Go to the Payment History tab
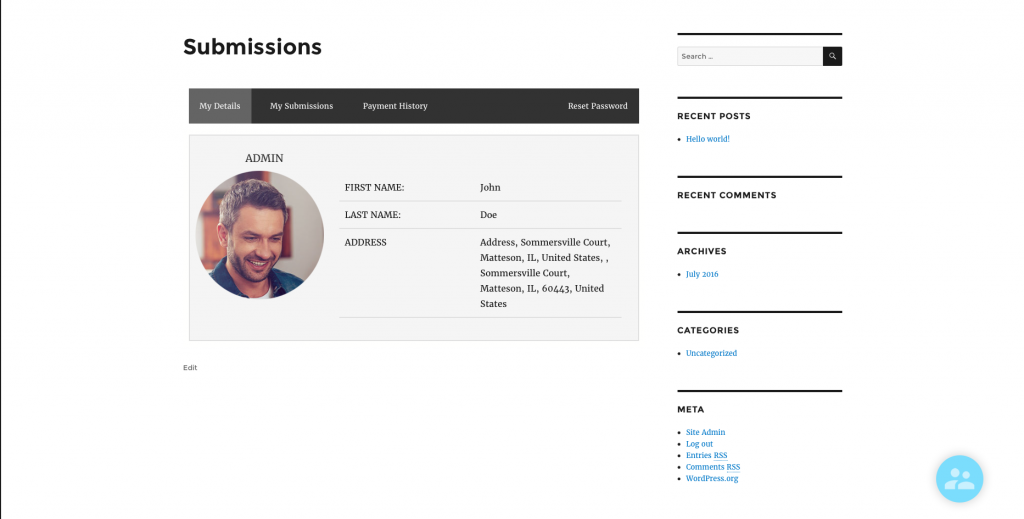 pyautogui.click(x=395, y=106)
